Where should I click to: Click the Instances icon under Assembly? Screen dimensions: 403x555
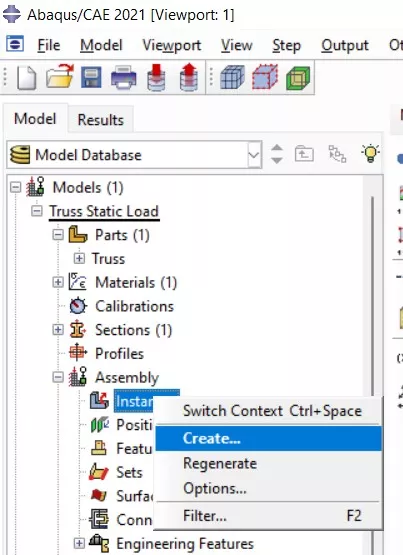(x=99, y=401)
